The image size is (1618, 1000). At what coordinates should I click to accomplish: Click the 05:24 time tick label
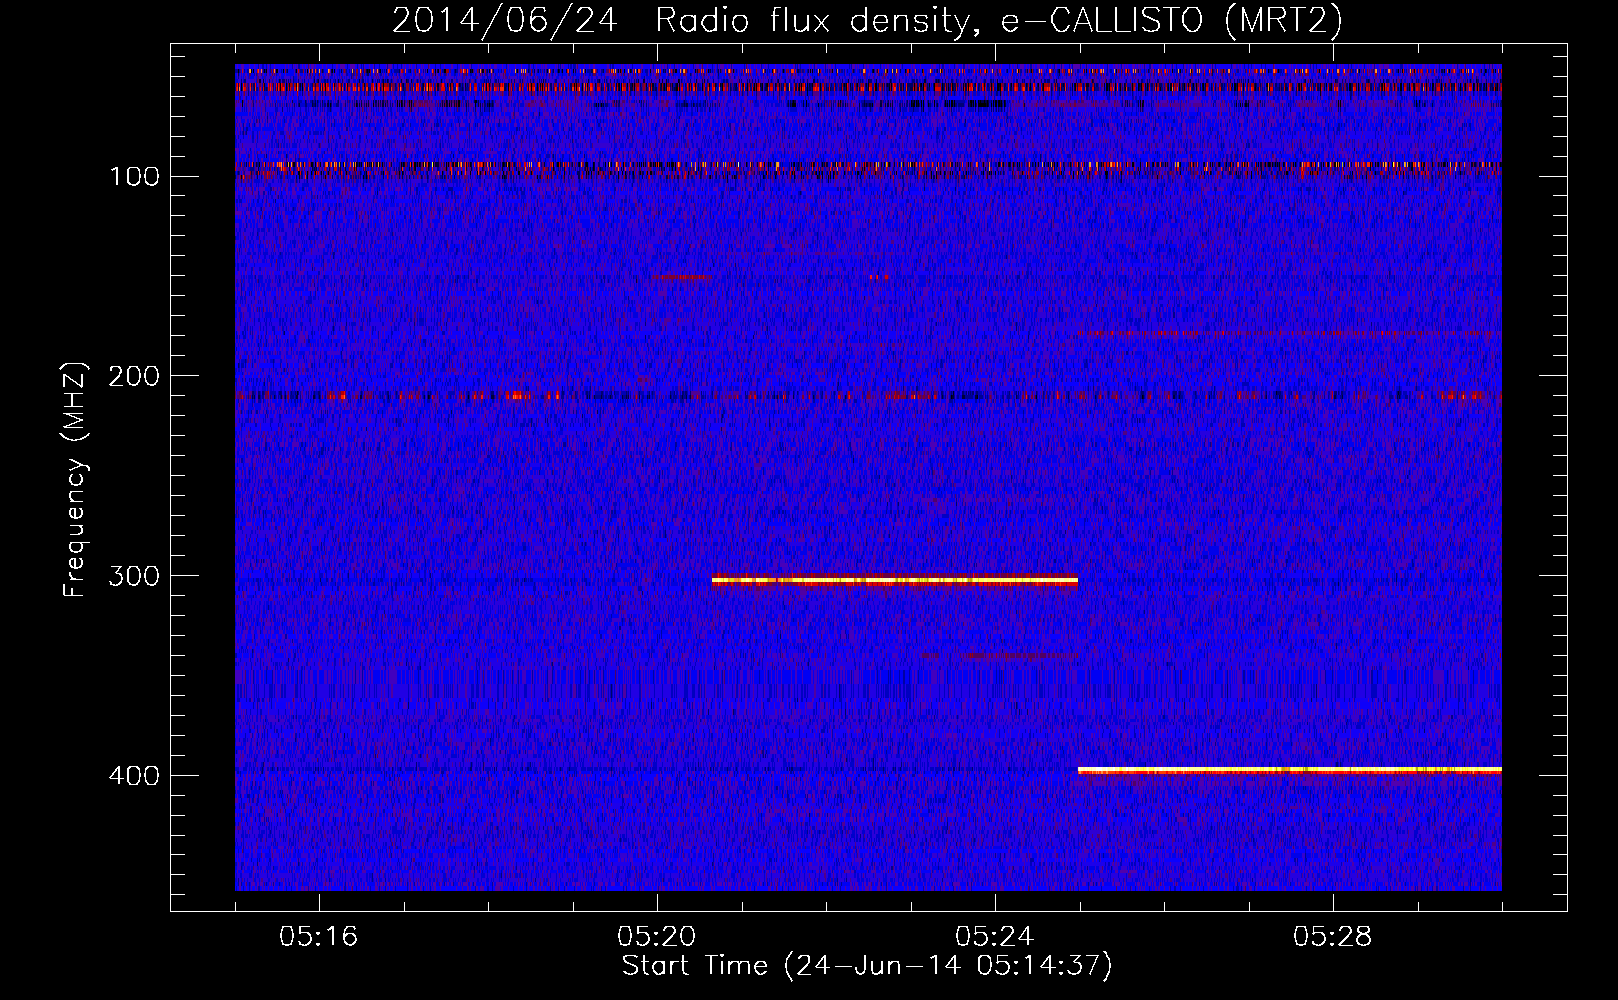995,937
